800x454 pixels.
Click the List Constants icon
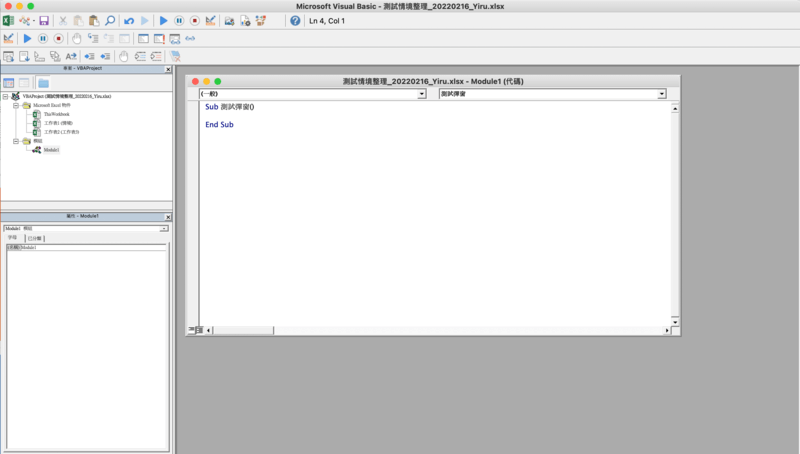pos(24,56)
